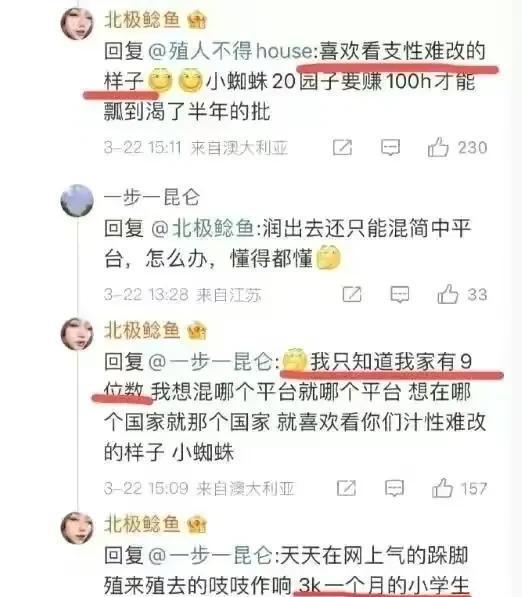Tap the member badge beside first 北极鲶鱼
The height and width of the screenshot is (597, 522).
(x=197, y=20)
